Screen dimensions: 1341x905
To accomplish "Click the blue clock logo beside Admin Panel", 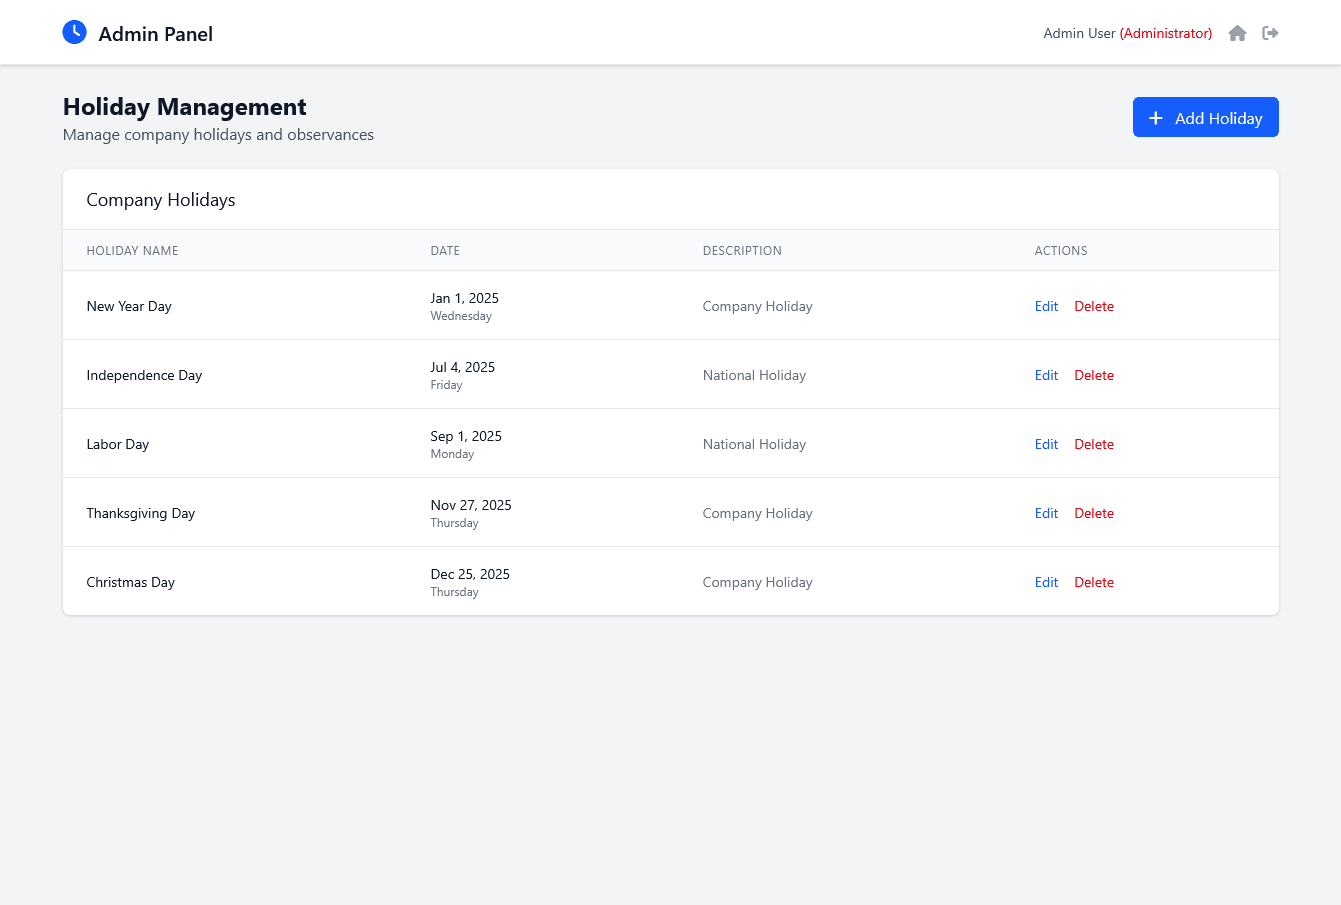I will tap(74, 32).
